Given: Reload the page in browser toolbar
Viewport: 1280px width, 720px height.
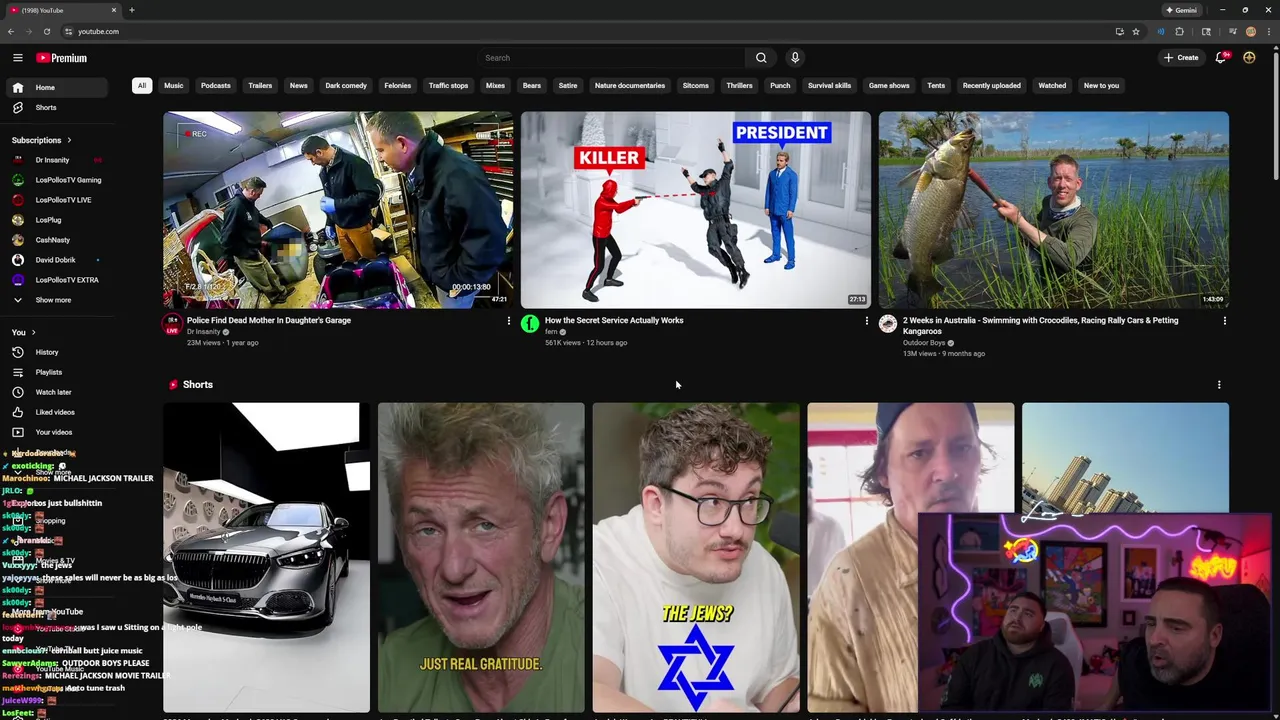Looking at the screenshot, I should [x=47, y=31].
